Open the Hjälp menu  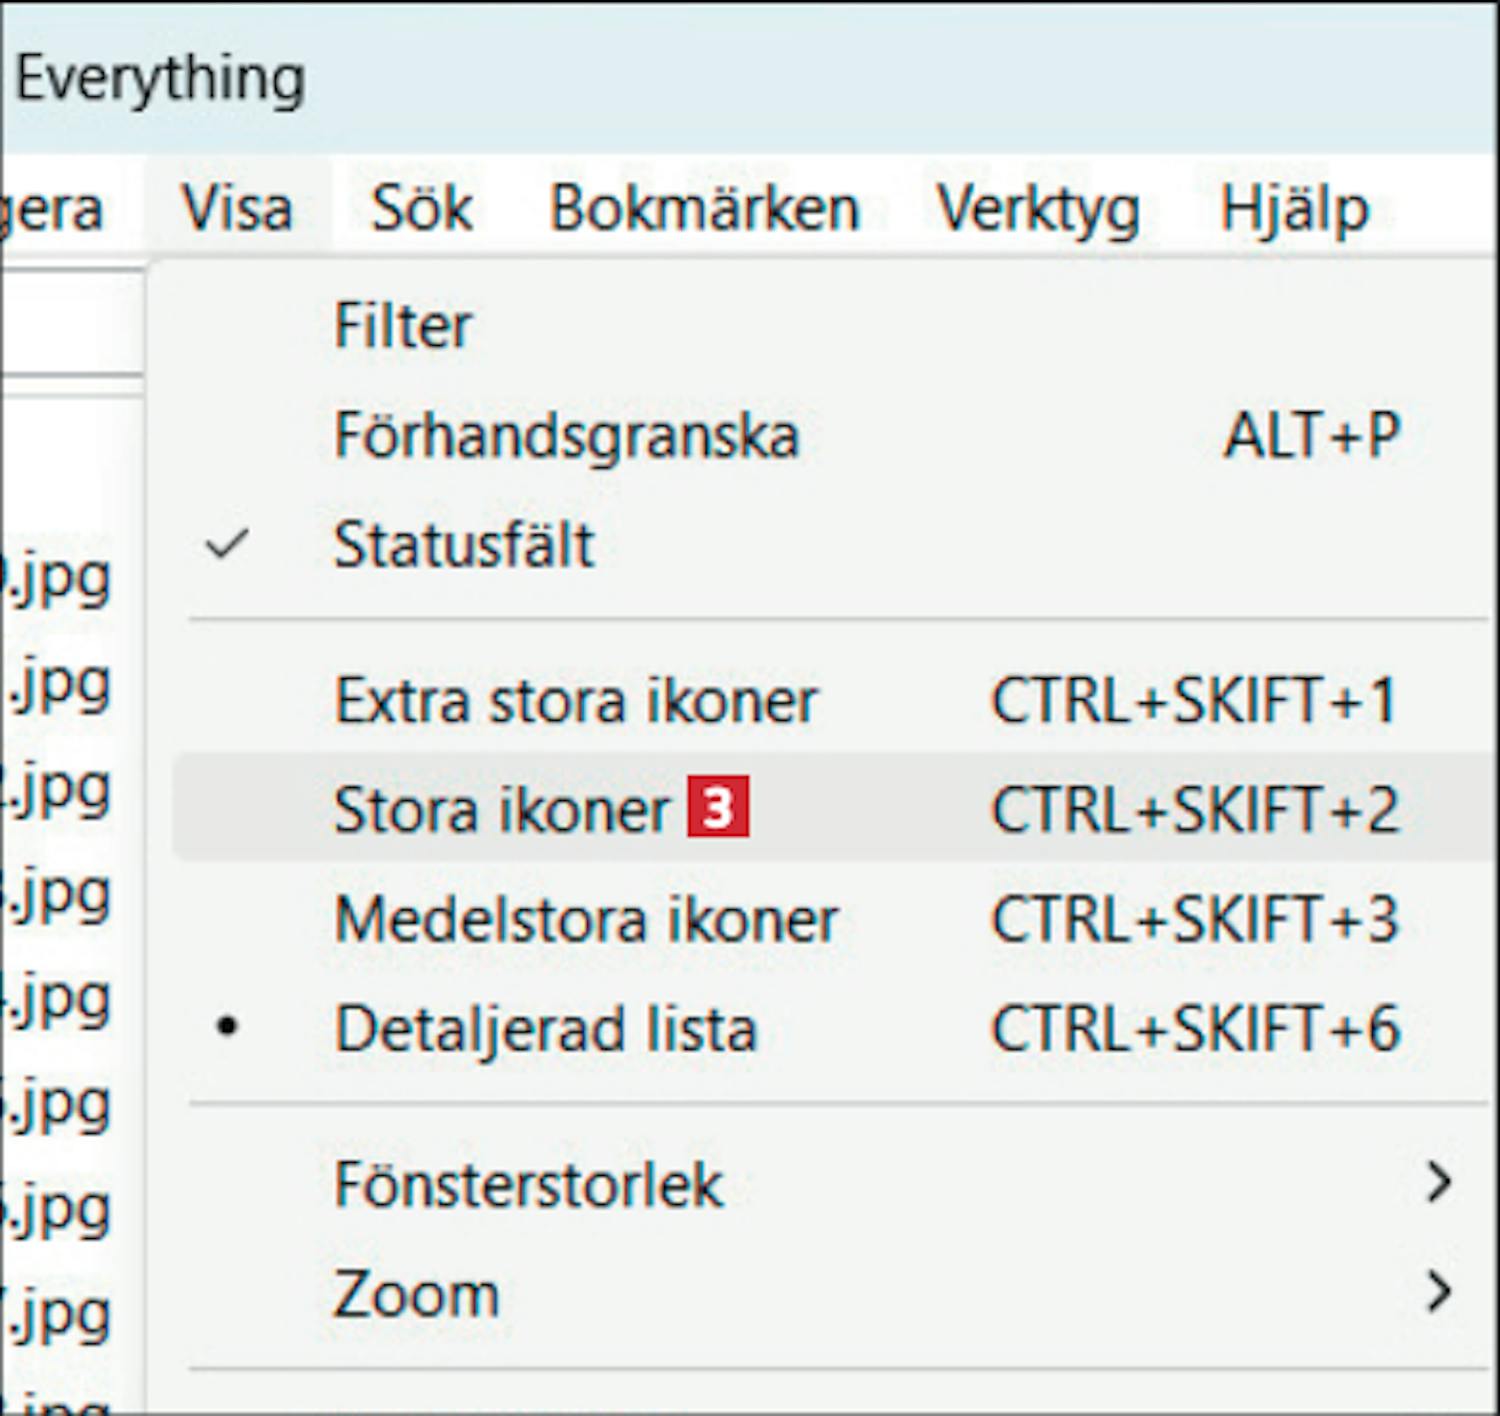[x=1294, y=209]
